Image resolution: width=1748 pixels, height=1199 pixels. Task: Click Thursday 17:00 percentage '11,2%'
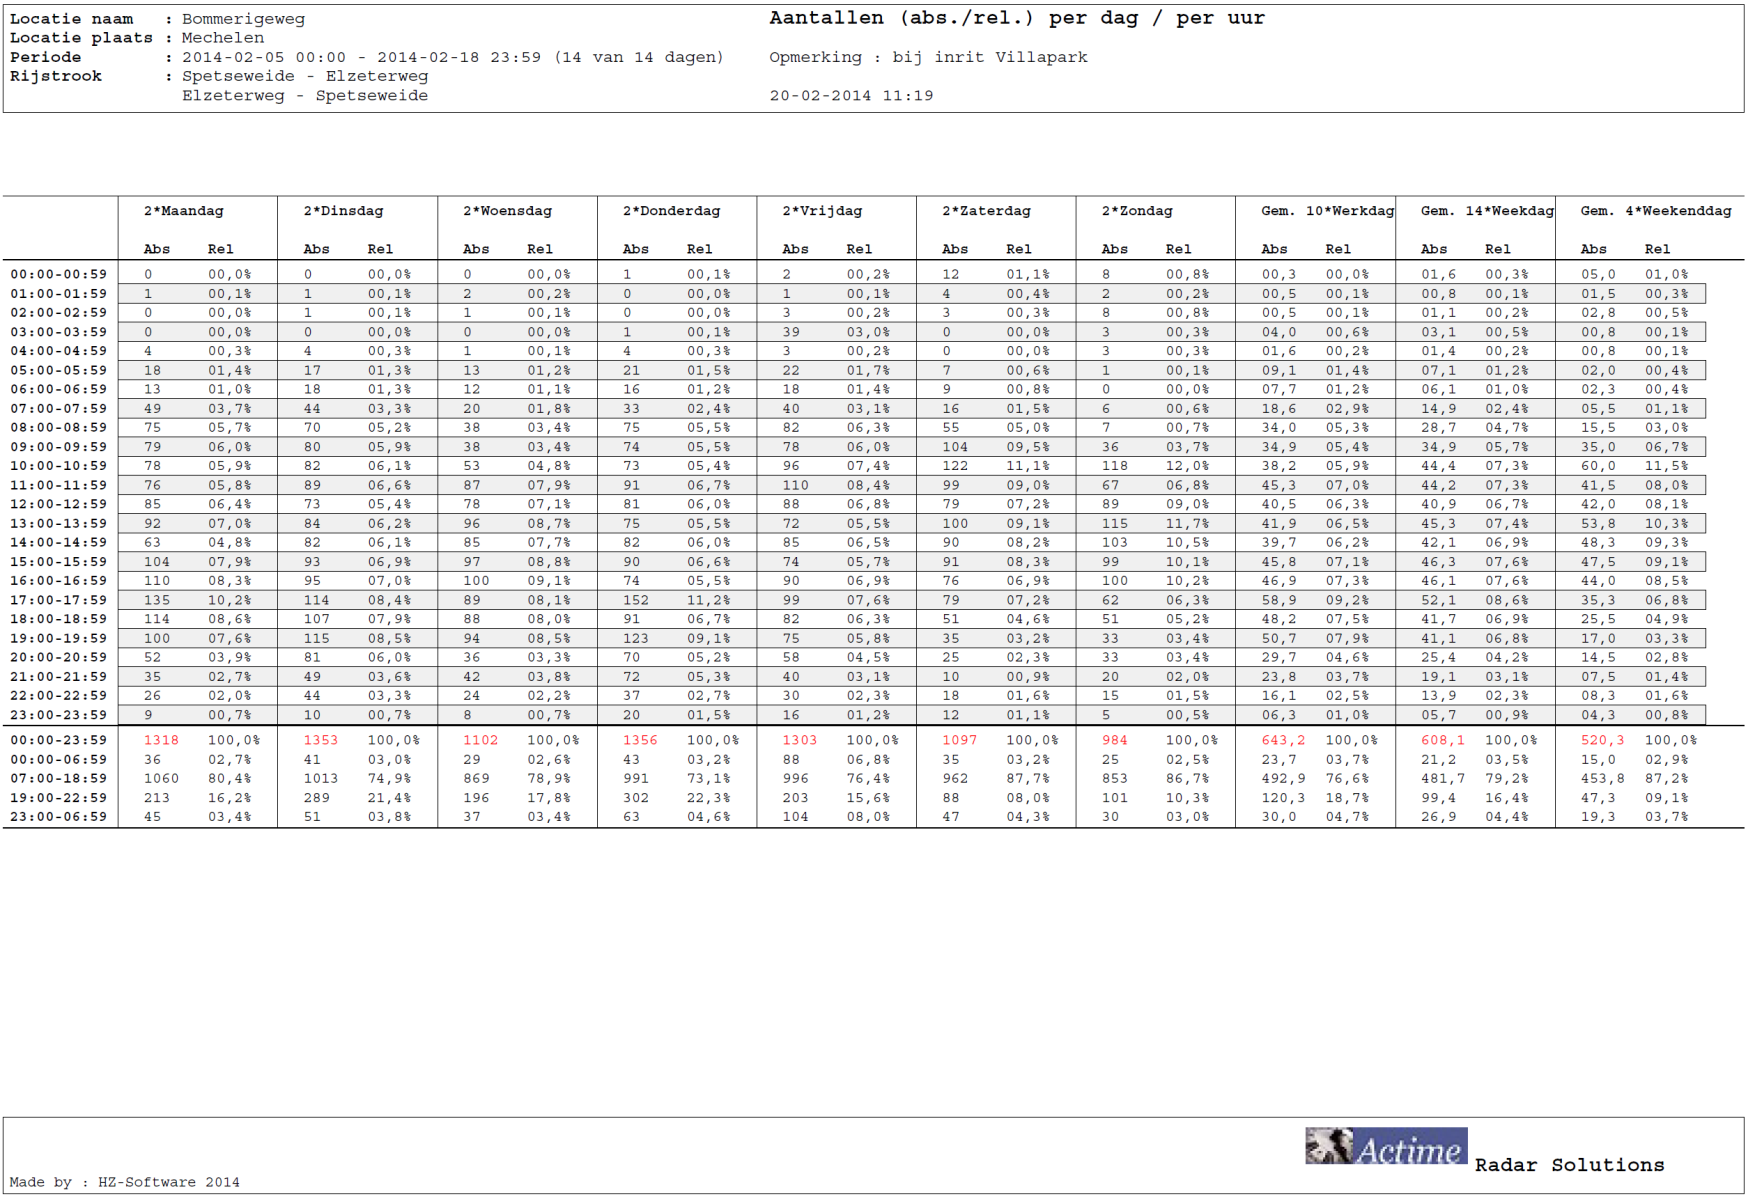click(708, 600)
